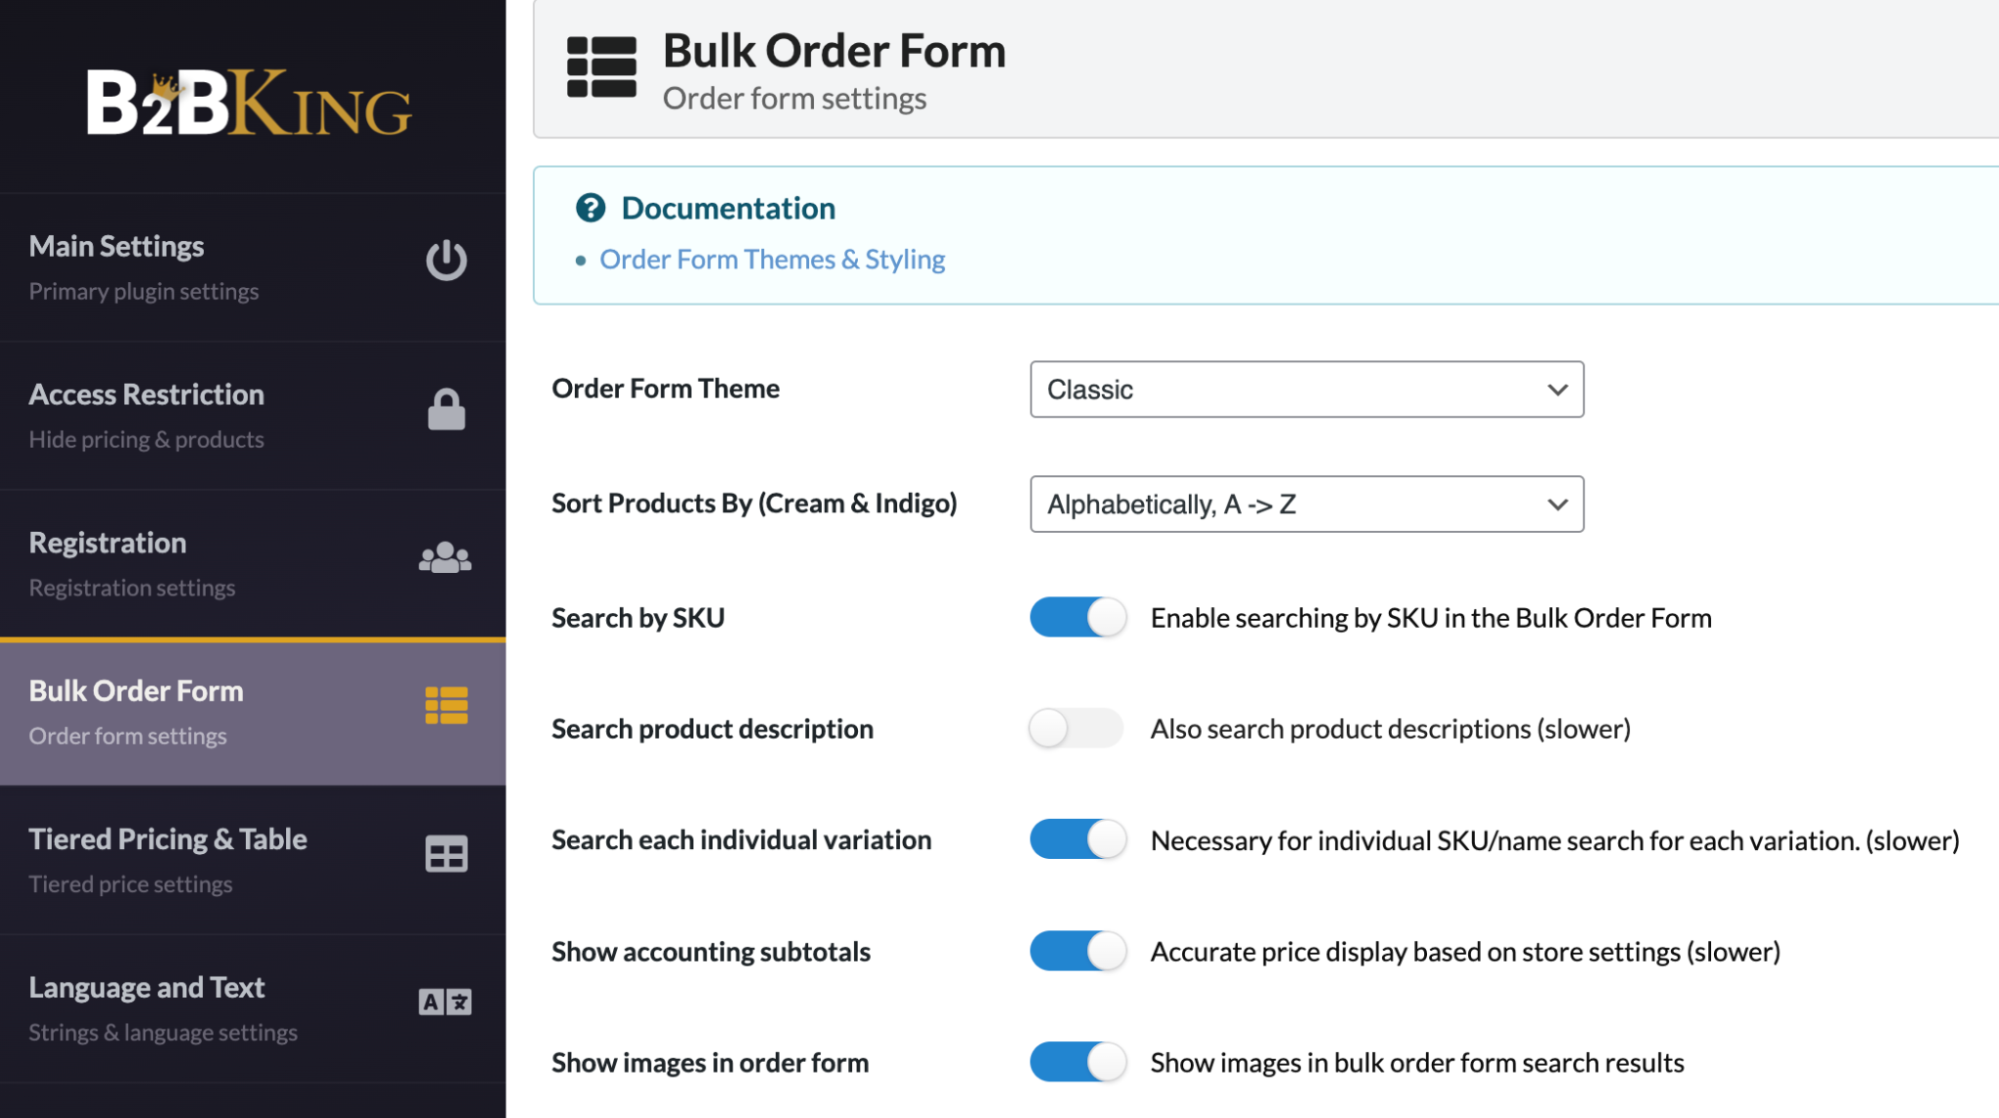This screenshot has width=1999, height=1118.
Task: Go to the Access Restriction tab
Action: click(x=253, y=416)
